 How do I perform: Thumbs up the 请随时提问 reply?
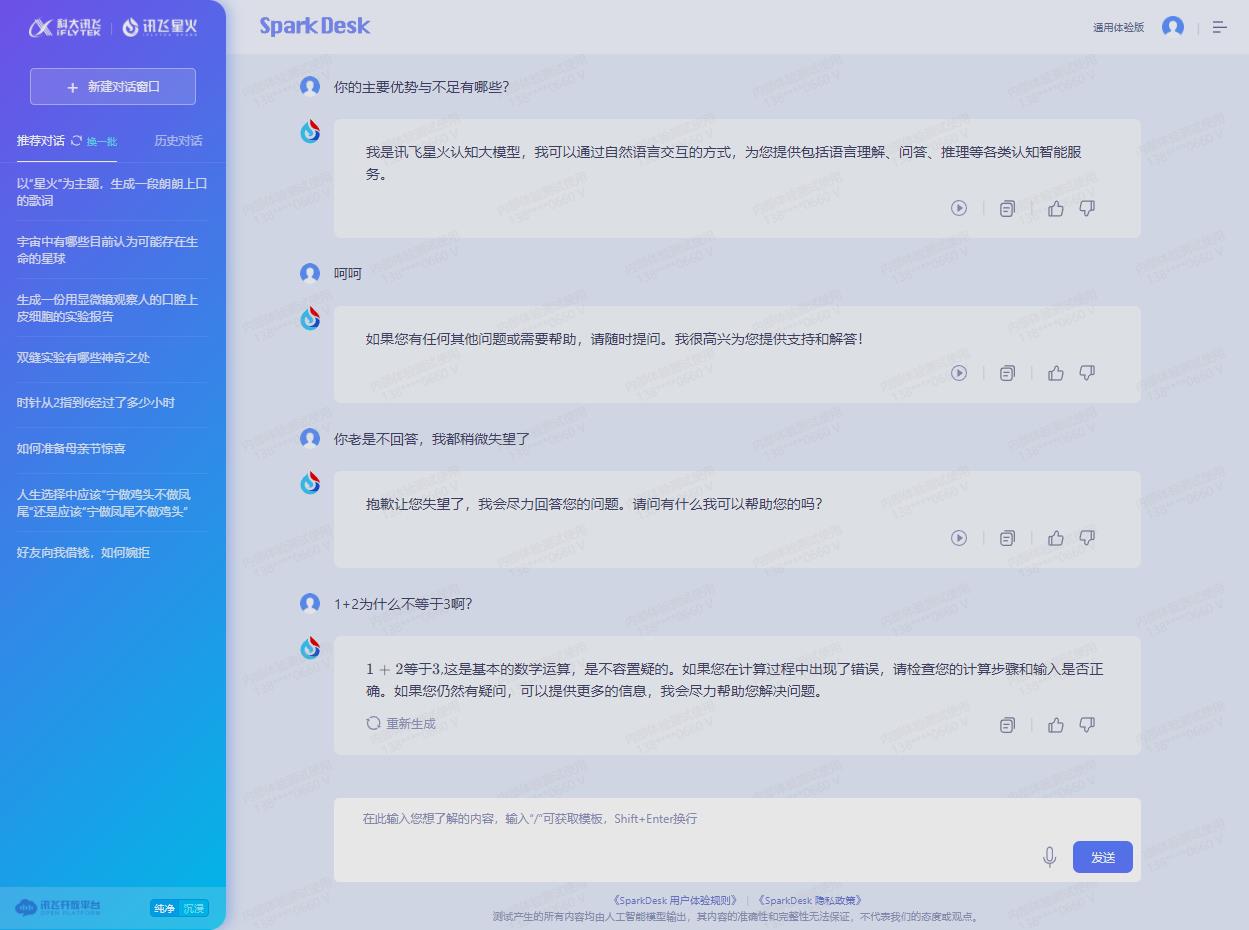tap(1056, 373)
